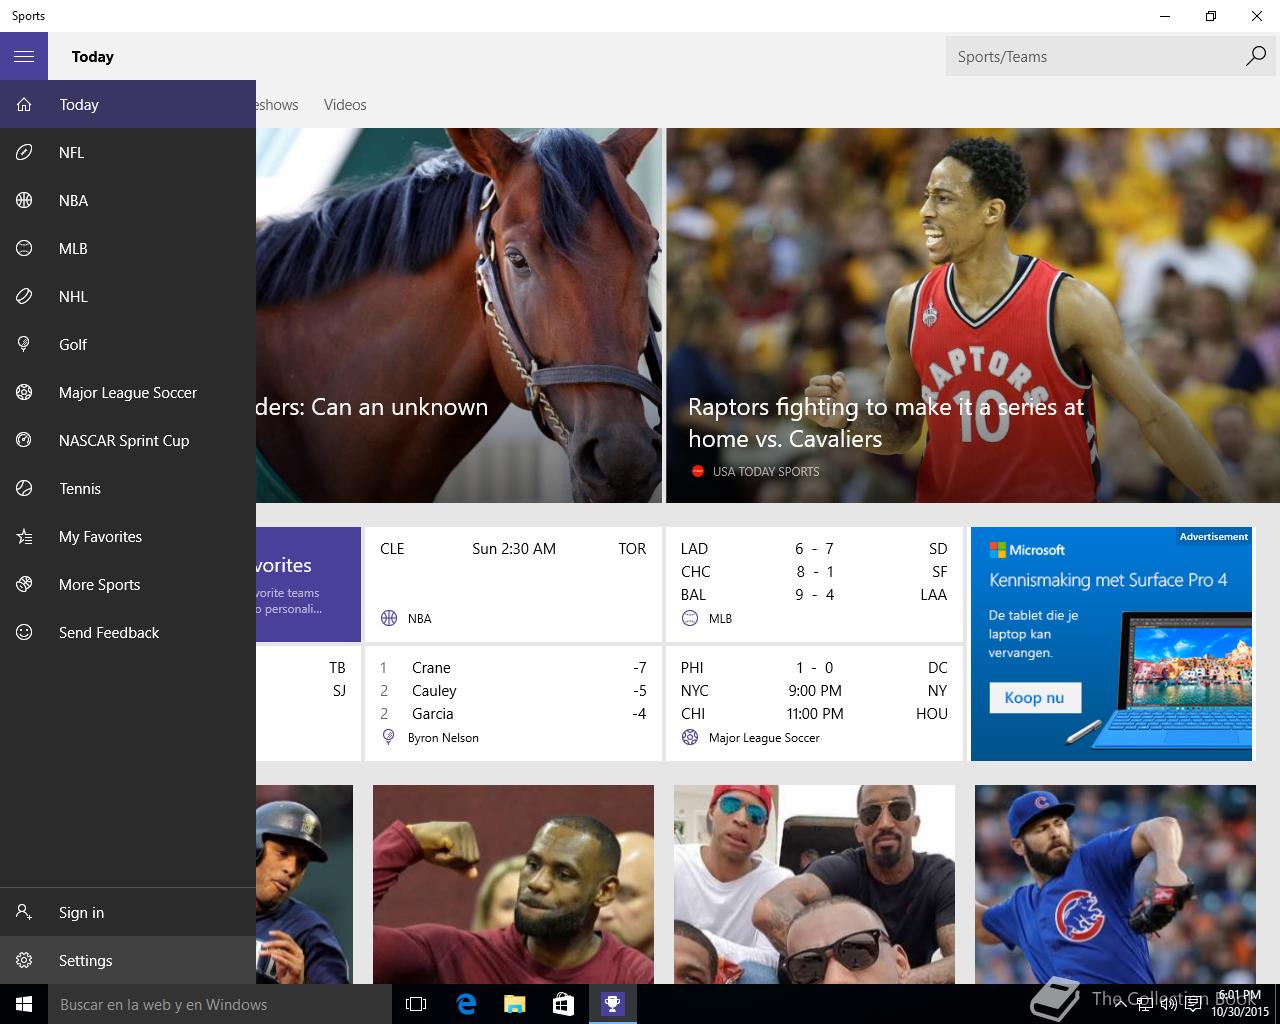Open My Favorites in sidebar
1280x1024 pixels.
click(x=128, y=536)
